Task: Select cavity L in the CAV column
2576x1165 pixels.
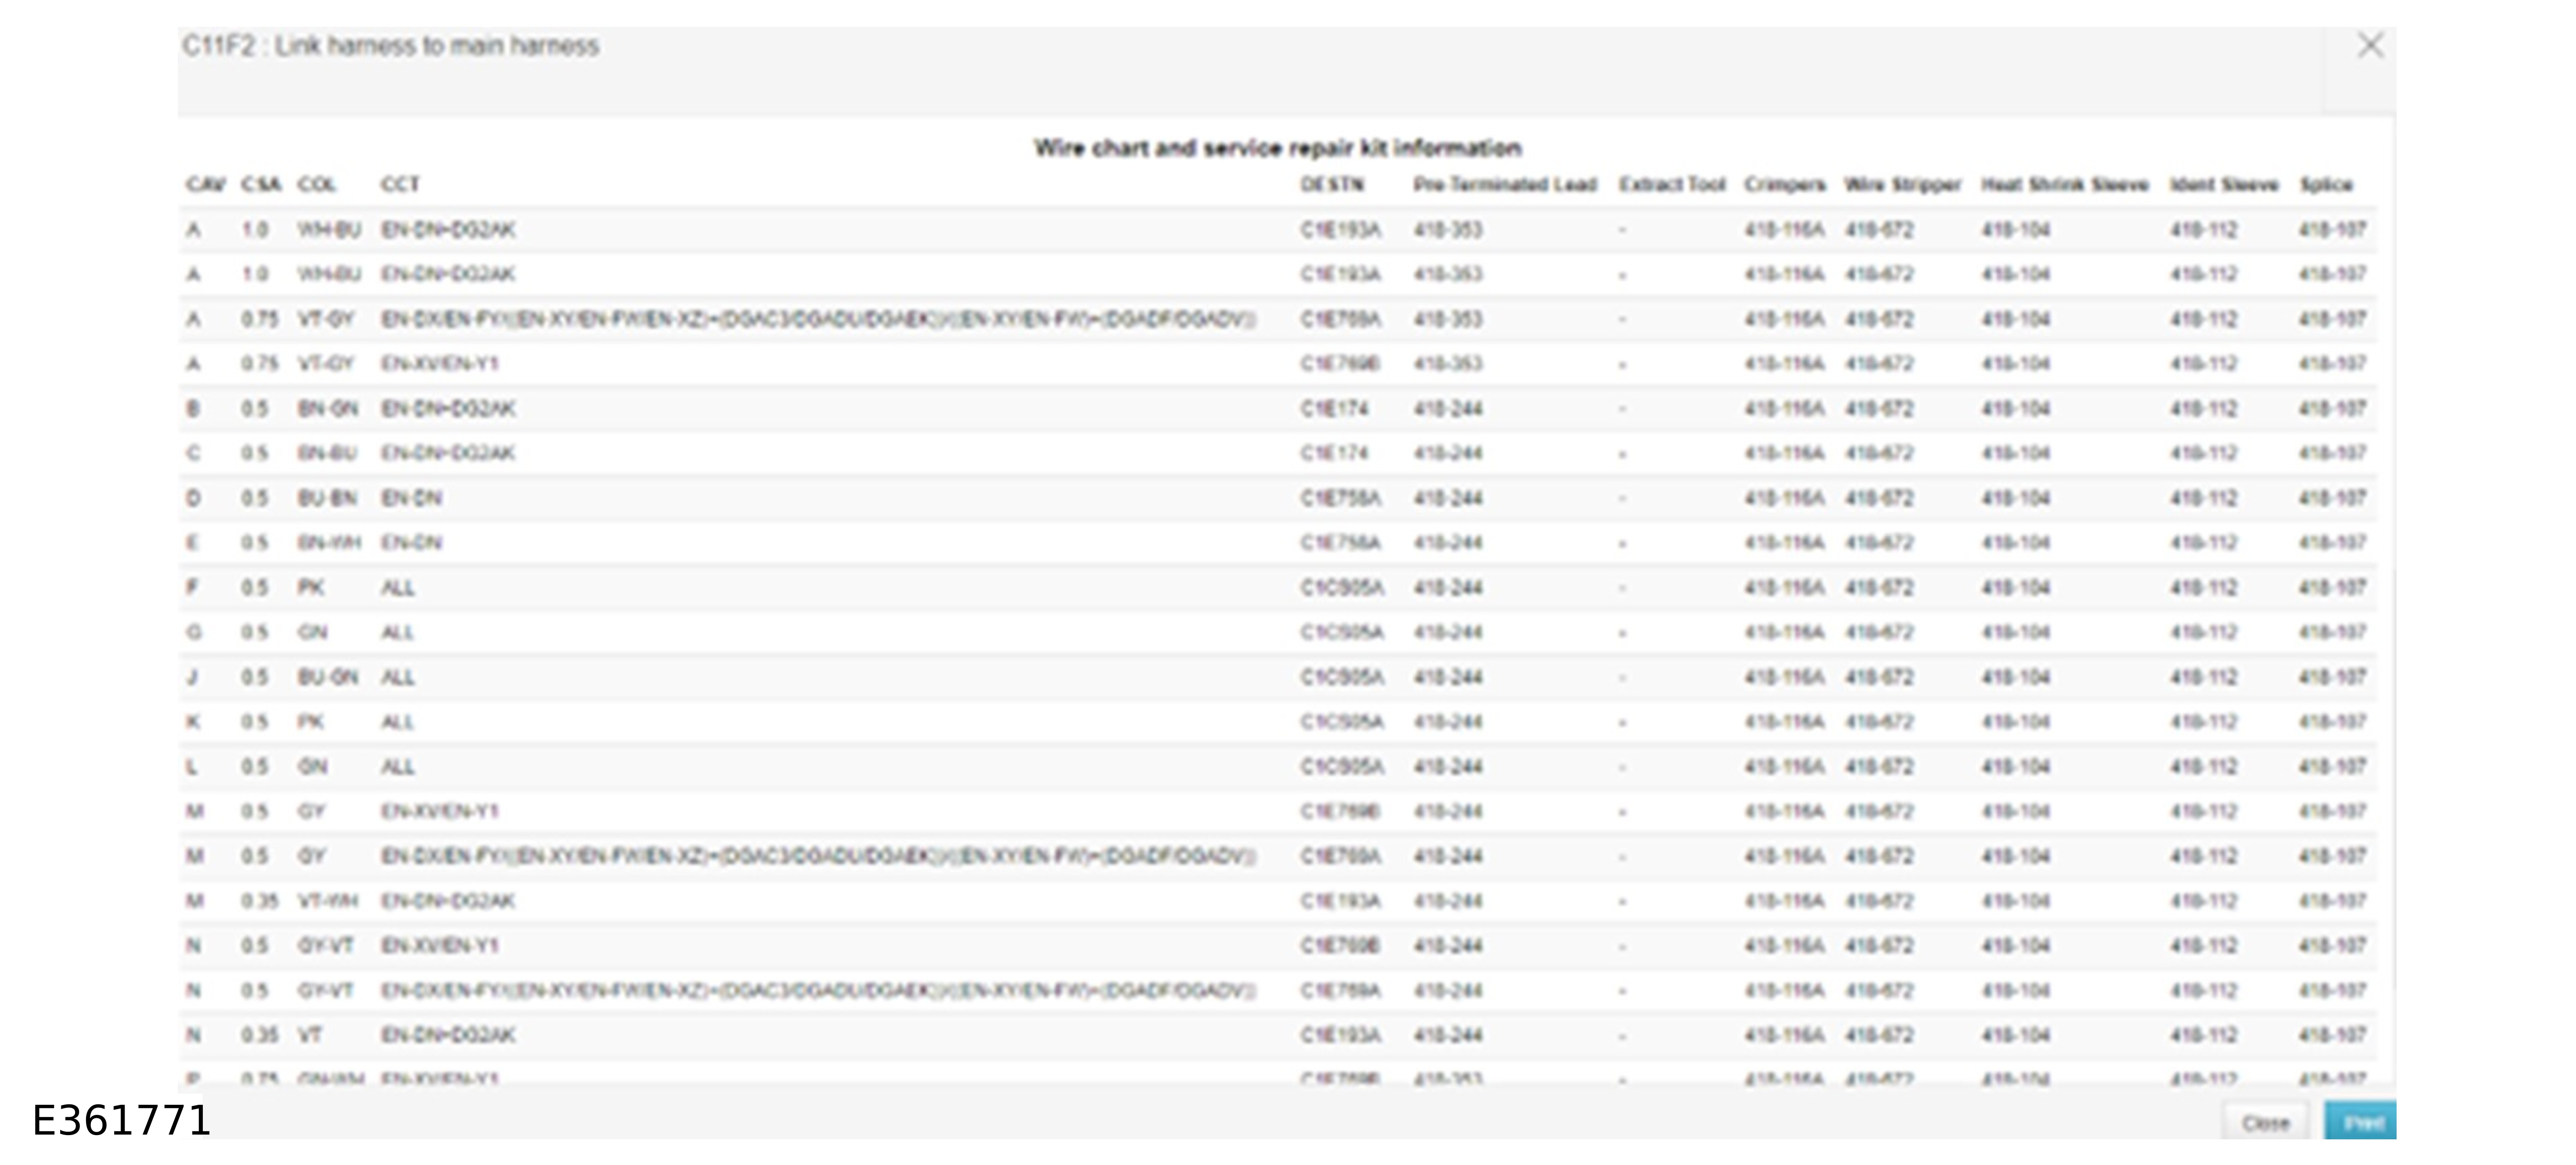Action: (192, 767)
